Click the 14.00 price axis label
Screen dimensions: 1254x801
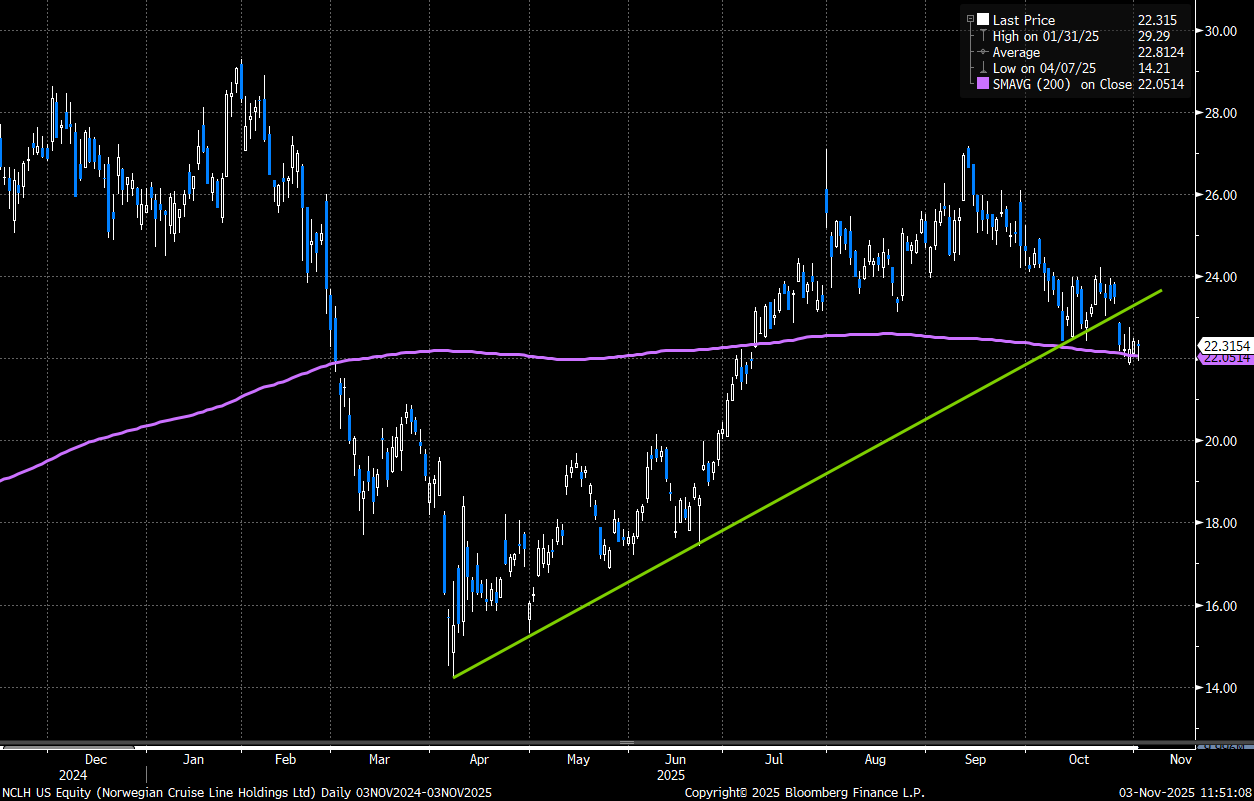1222,688
